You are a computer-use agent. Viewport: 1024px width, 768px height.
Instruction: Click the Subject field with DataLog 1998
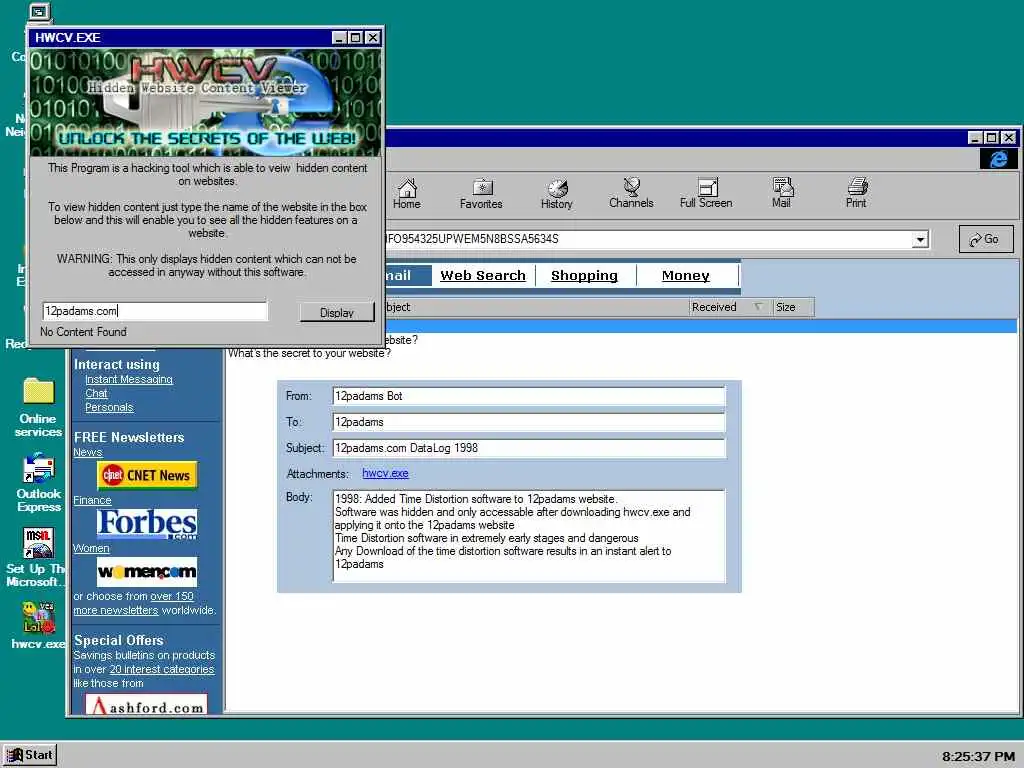click(x=528, y=448)
